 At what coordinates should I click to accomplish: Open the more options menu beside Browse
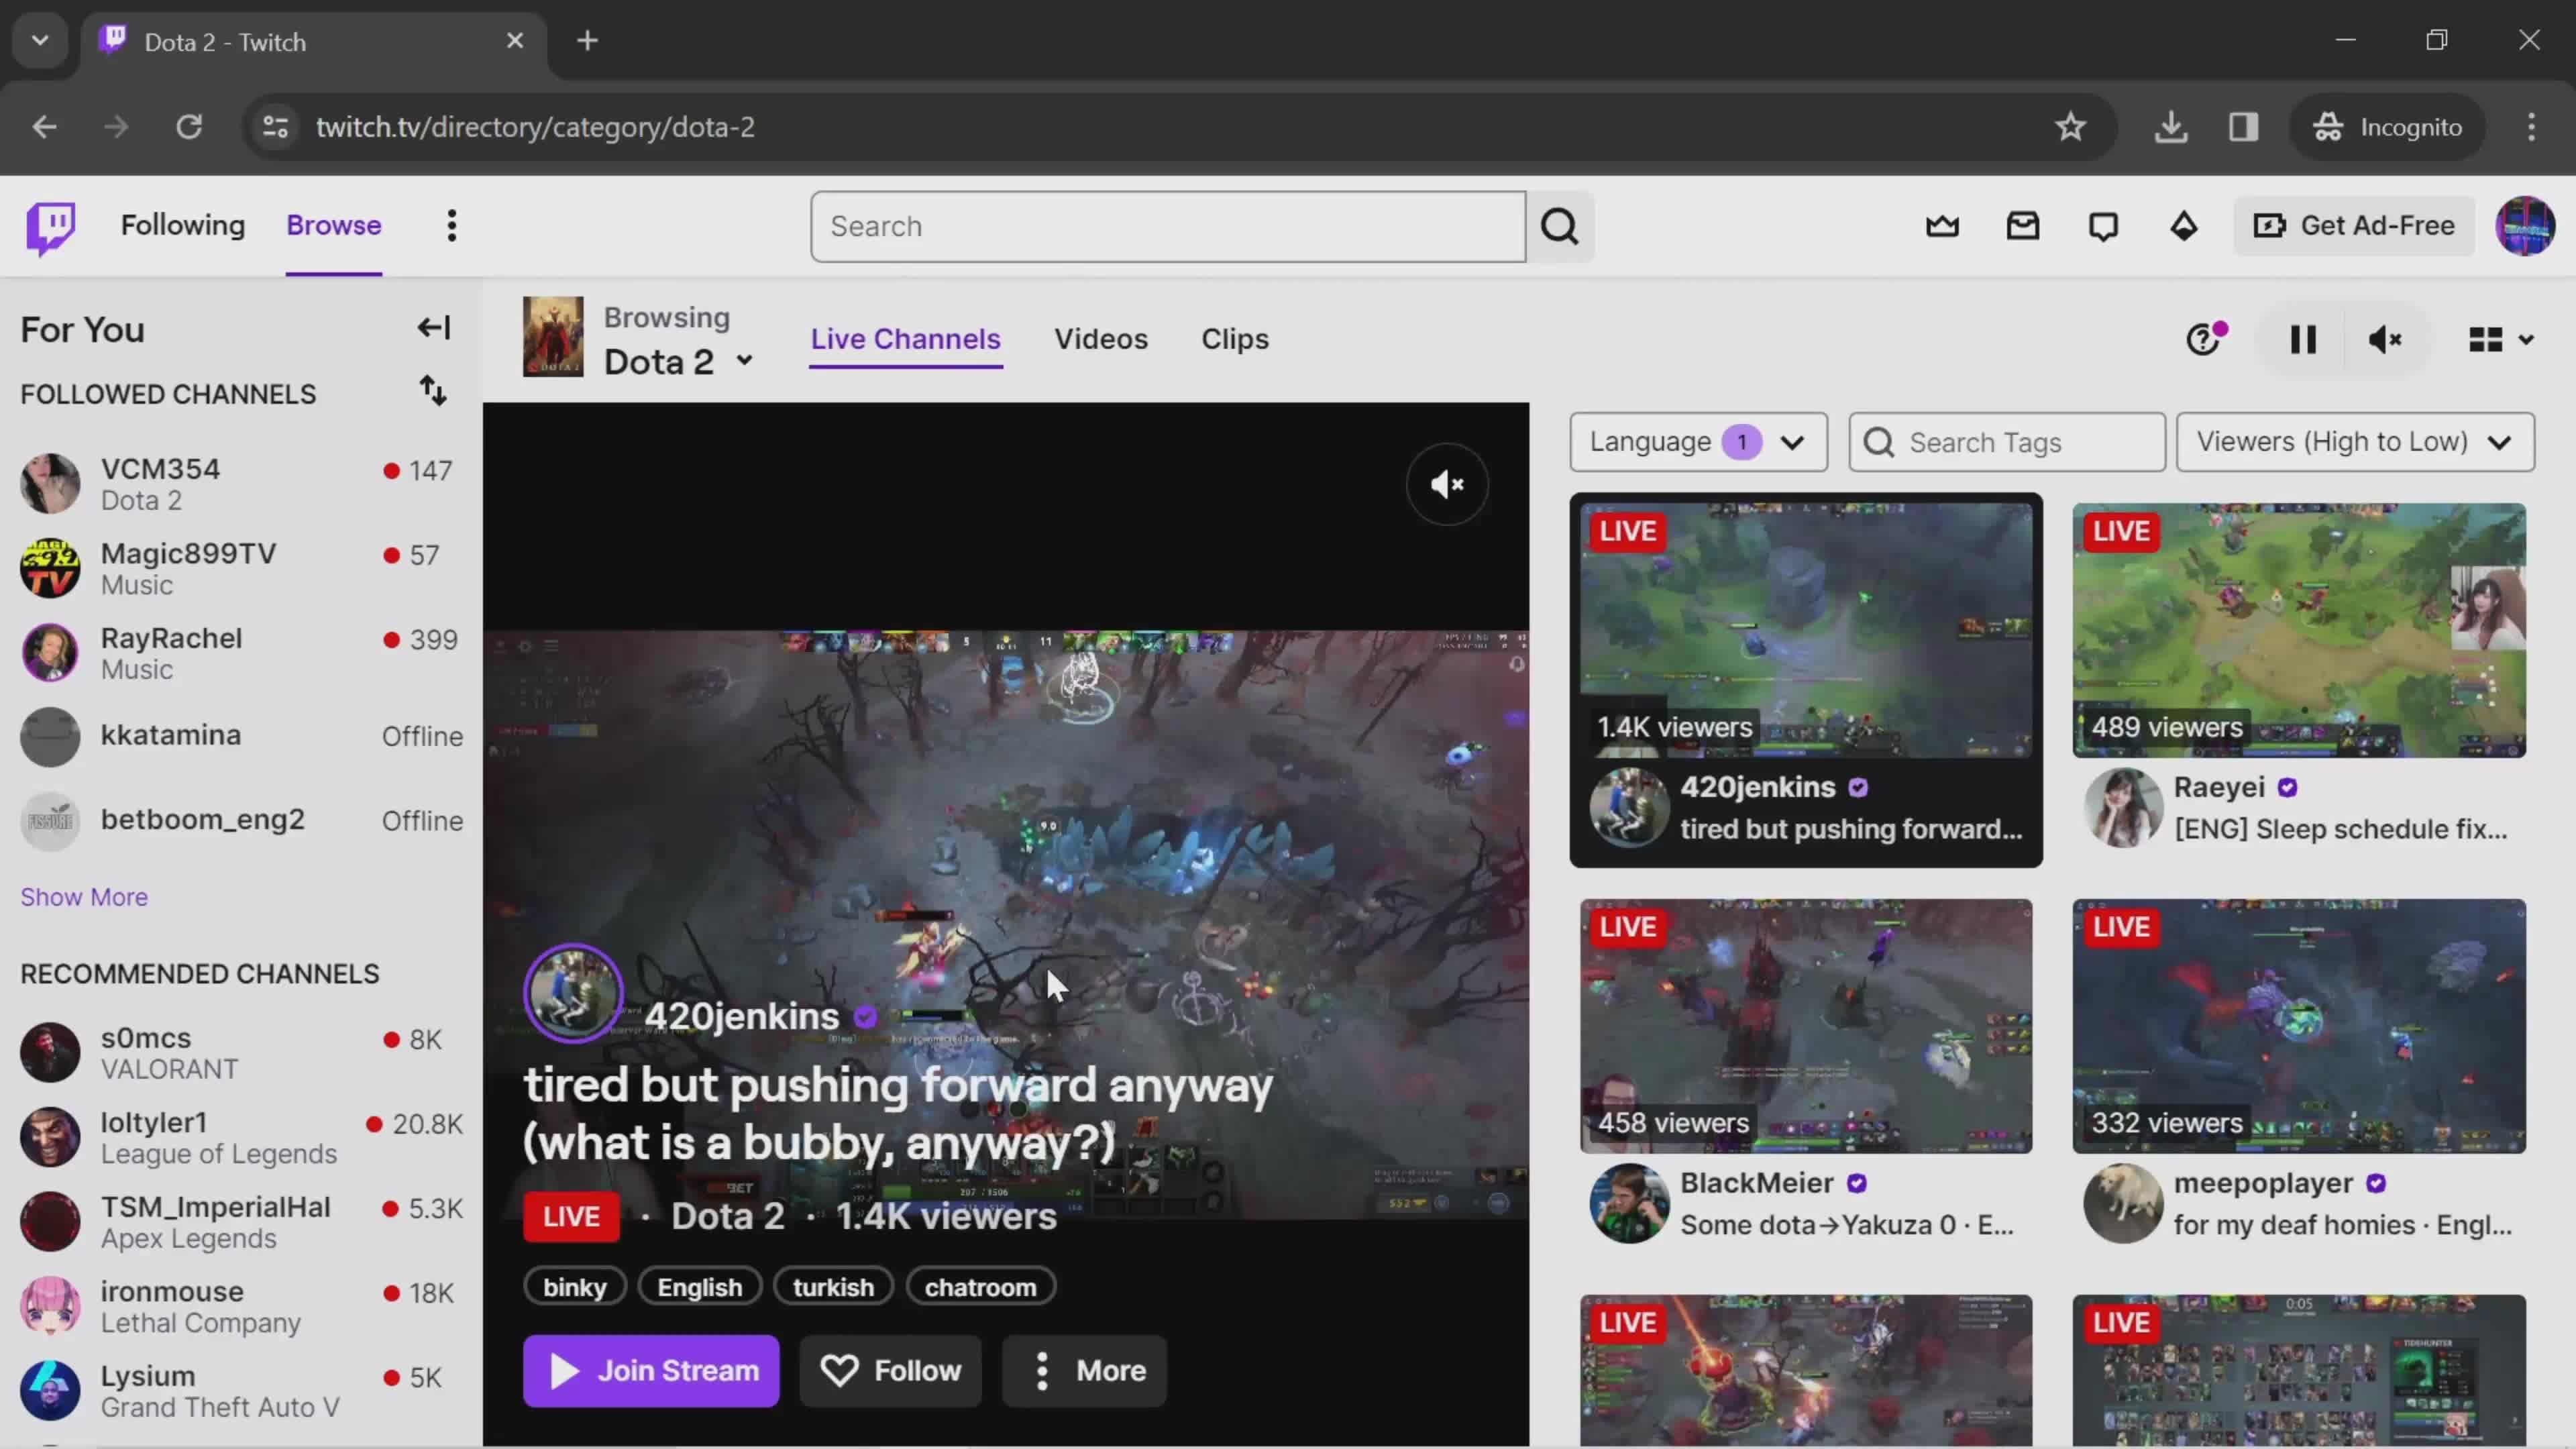[452, 226]
